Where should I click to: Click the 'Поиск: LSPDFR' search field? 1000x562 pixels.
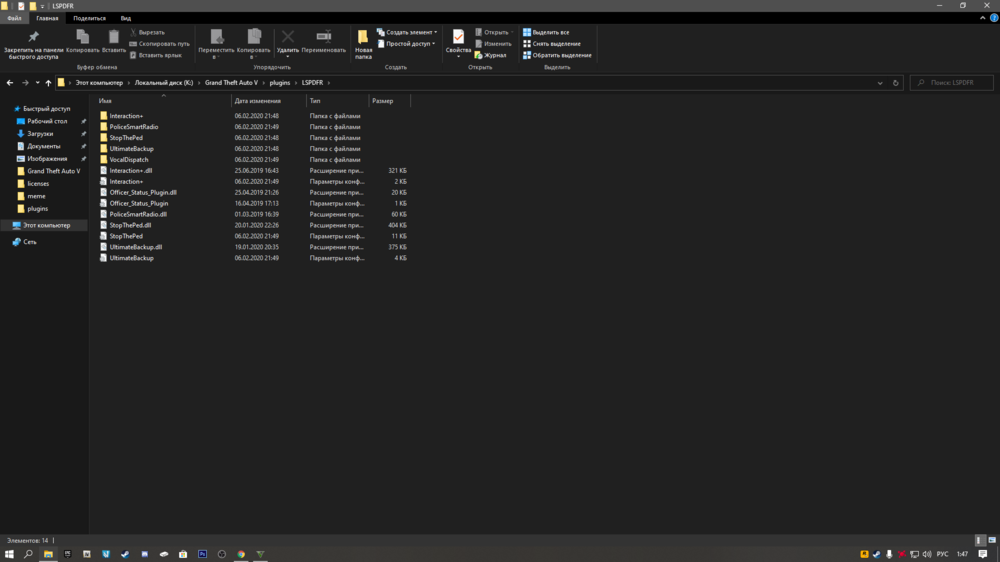point(952,82)
